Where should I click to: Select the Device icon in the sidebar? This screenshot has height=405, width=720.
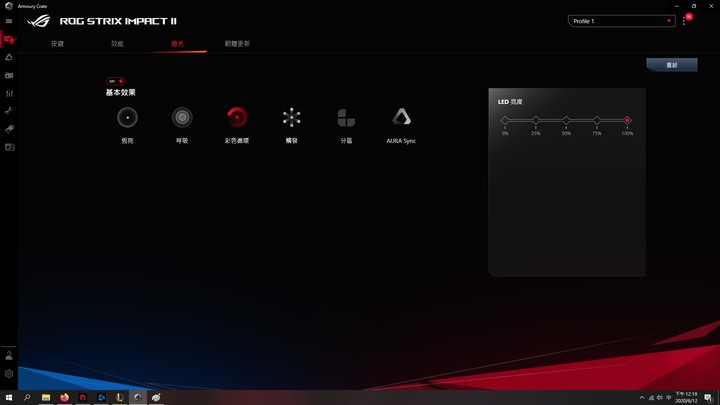9,40
